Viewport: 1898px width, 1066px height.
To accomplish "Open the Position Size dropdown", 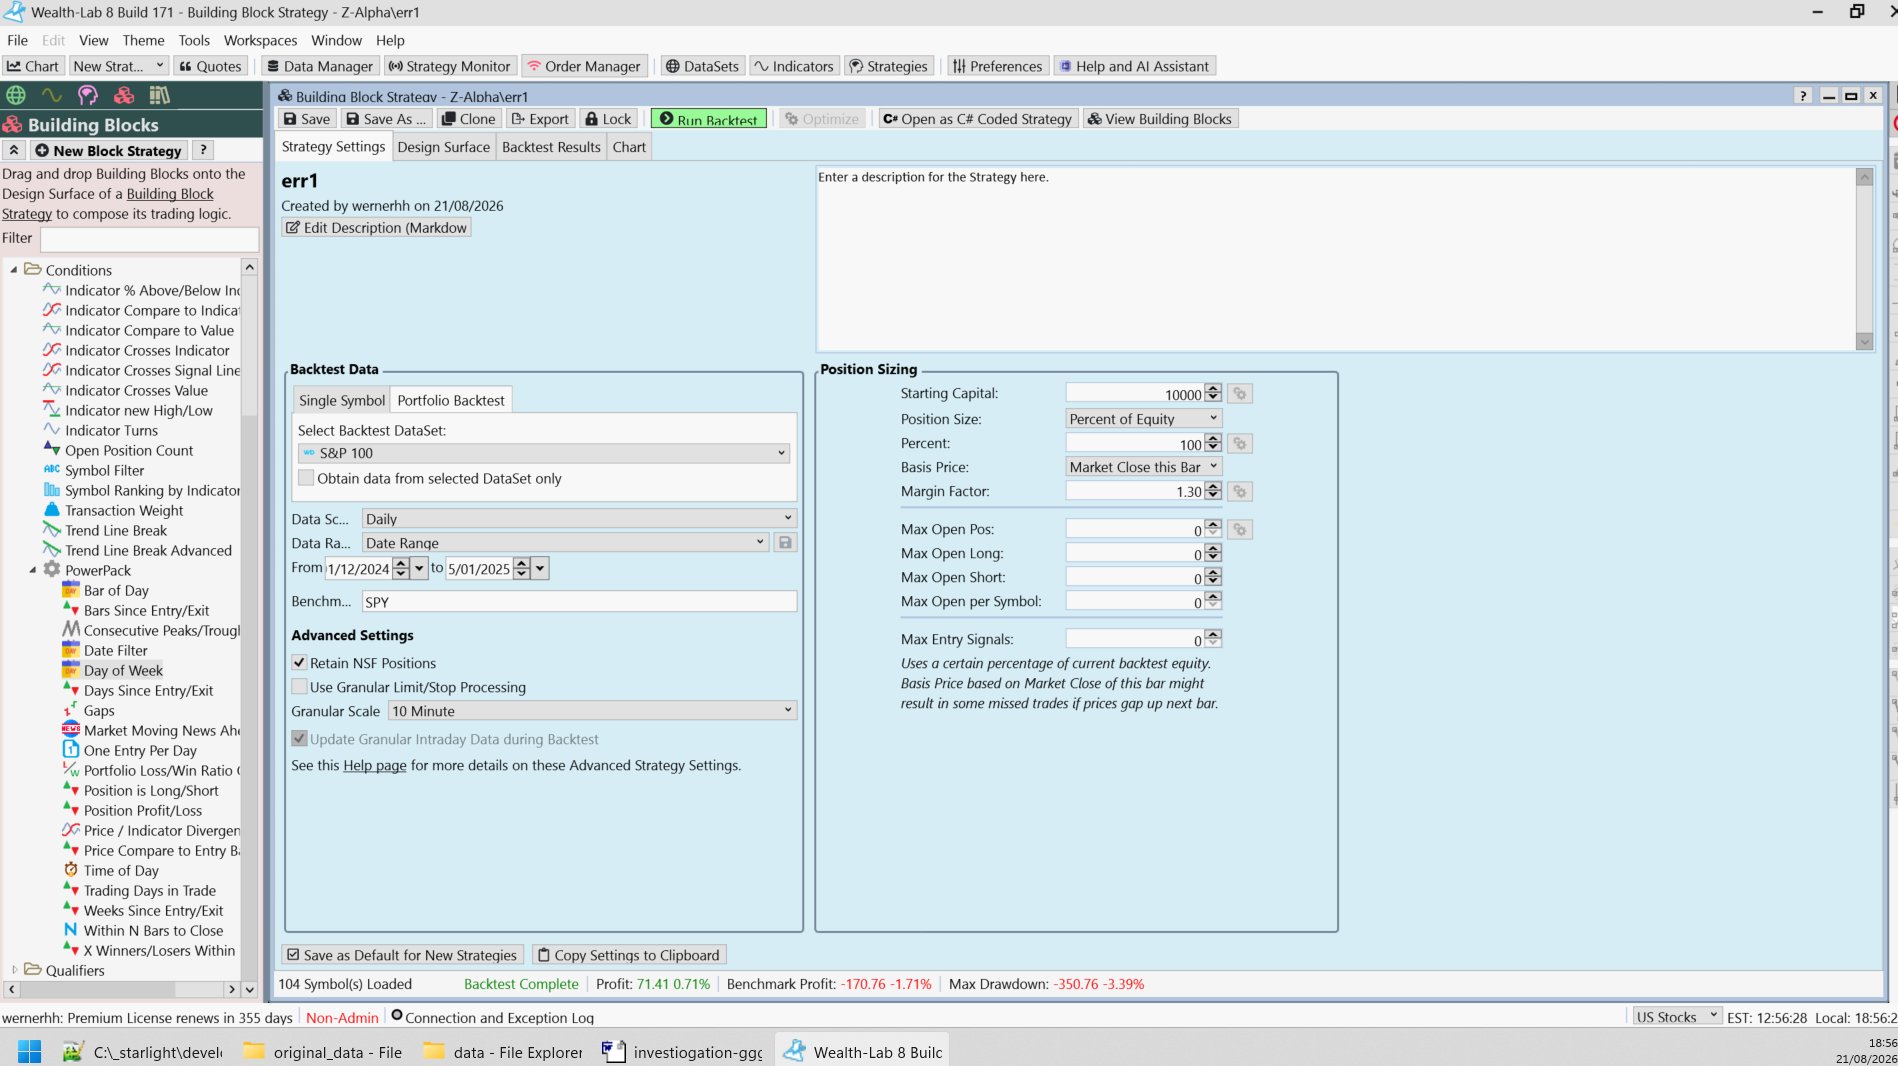I will coord(1144,419).
